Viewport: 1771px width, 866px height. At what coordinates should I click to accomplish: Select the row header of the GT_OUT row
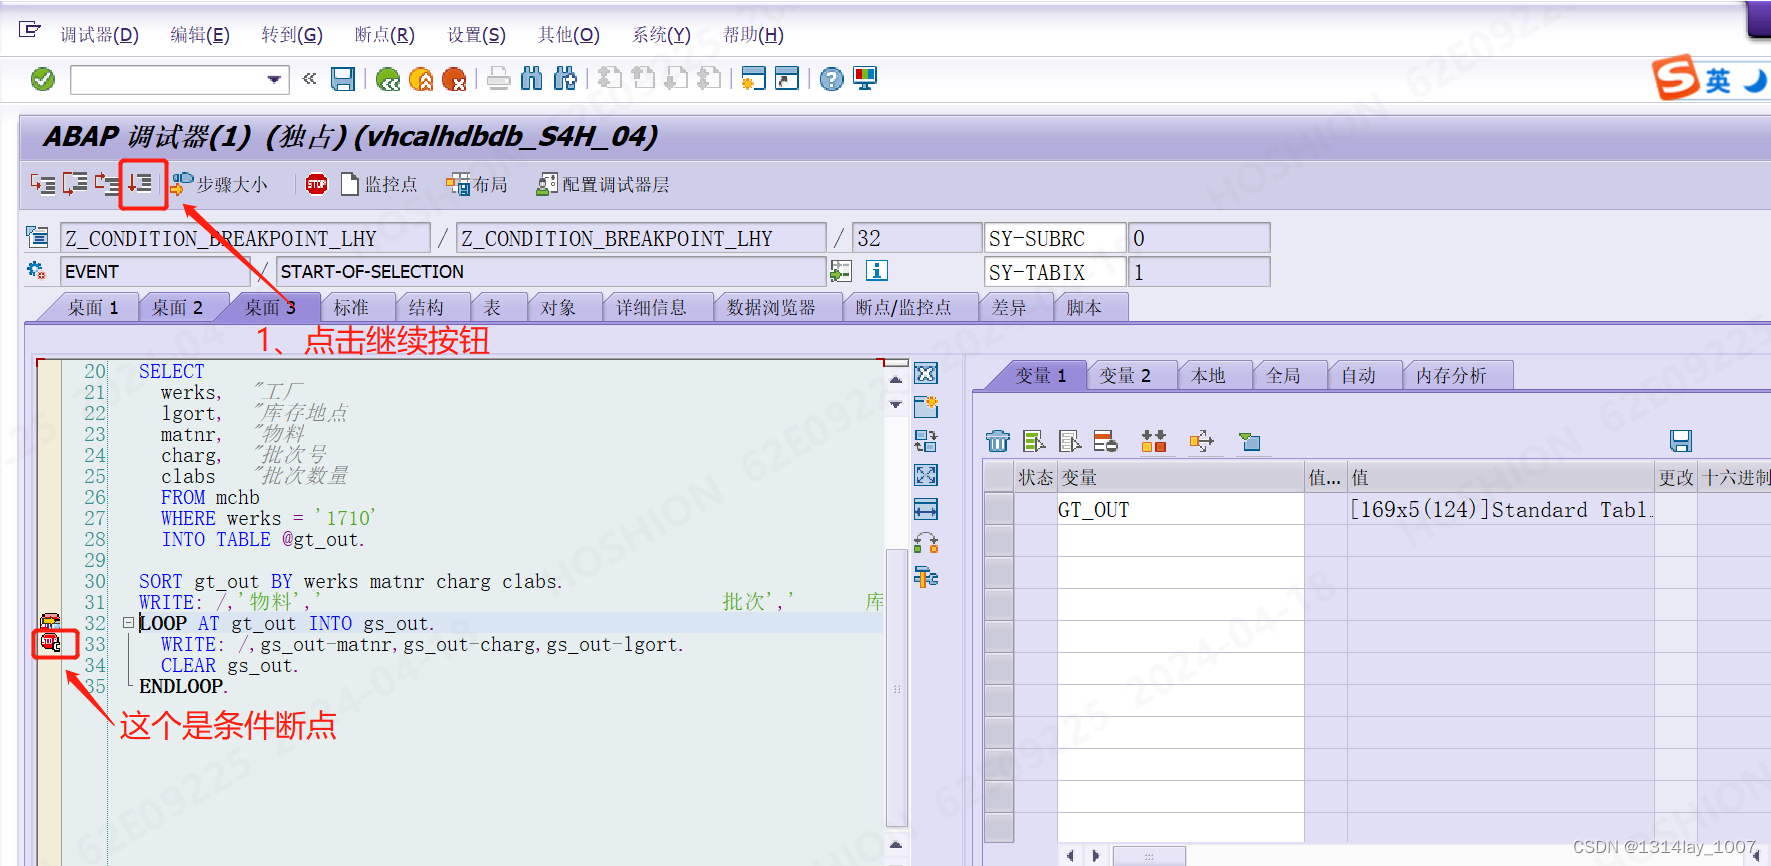(x=999, y=509)
